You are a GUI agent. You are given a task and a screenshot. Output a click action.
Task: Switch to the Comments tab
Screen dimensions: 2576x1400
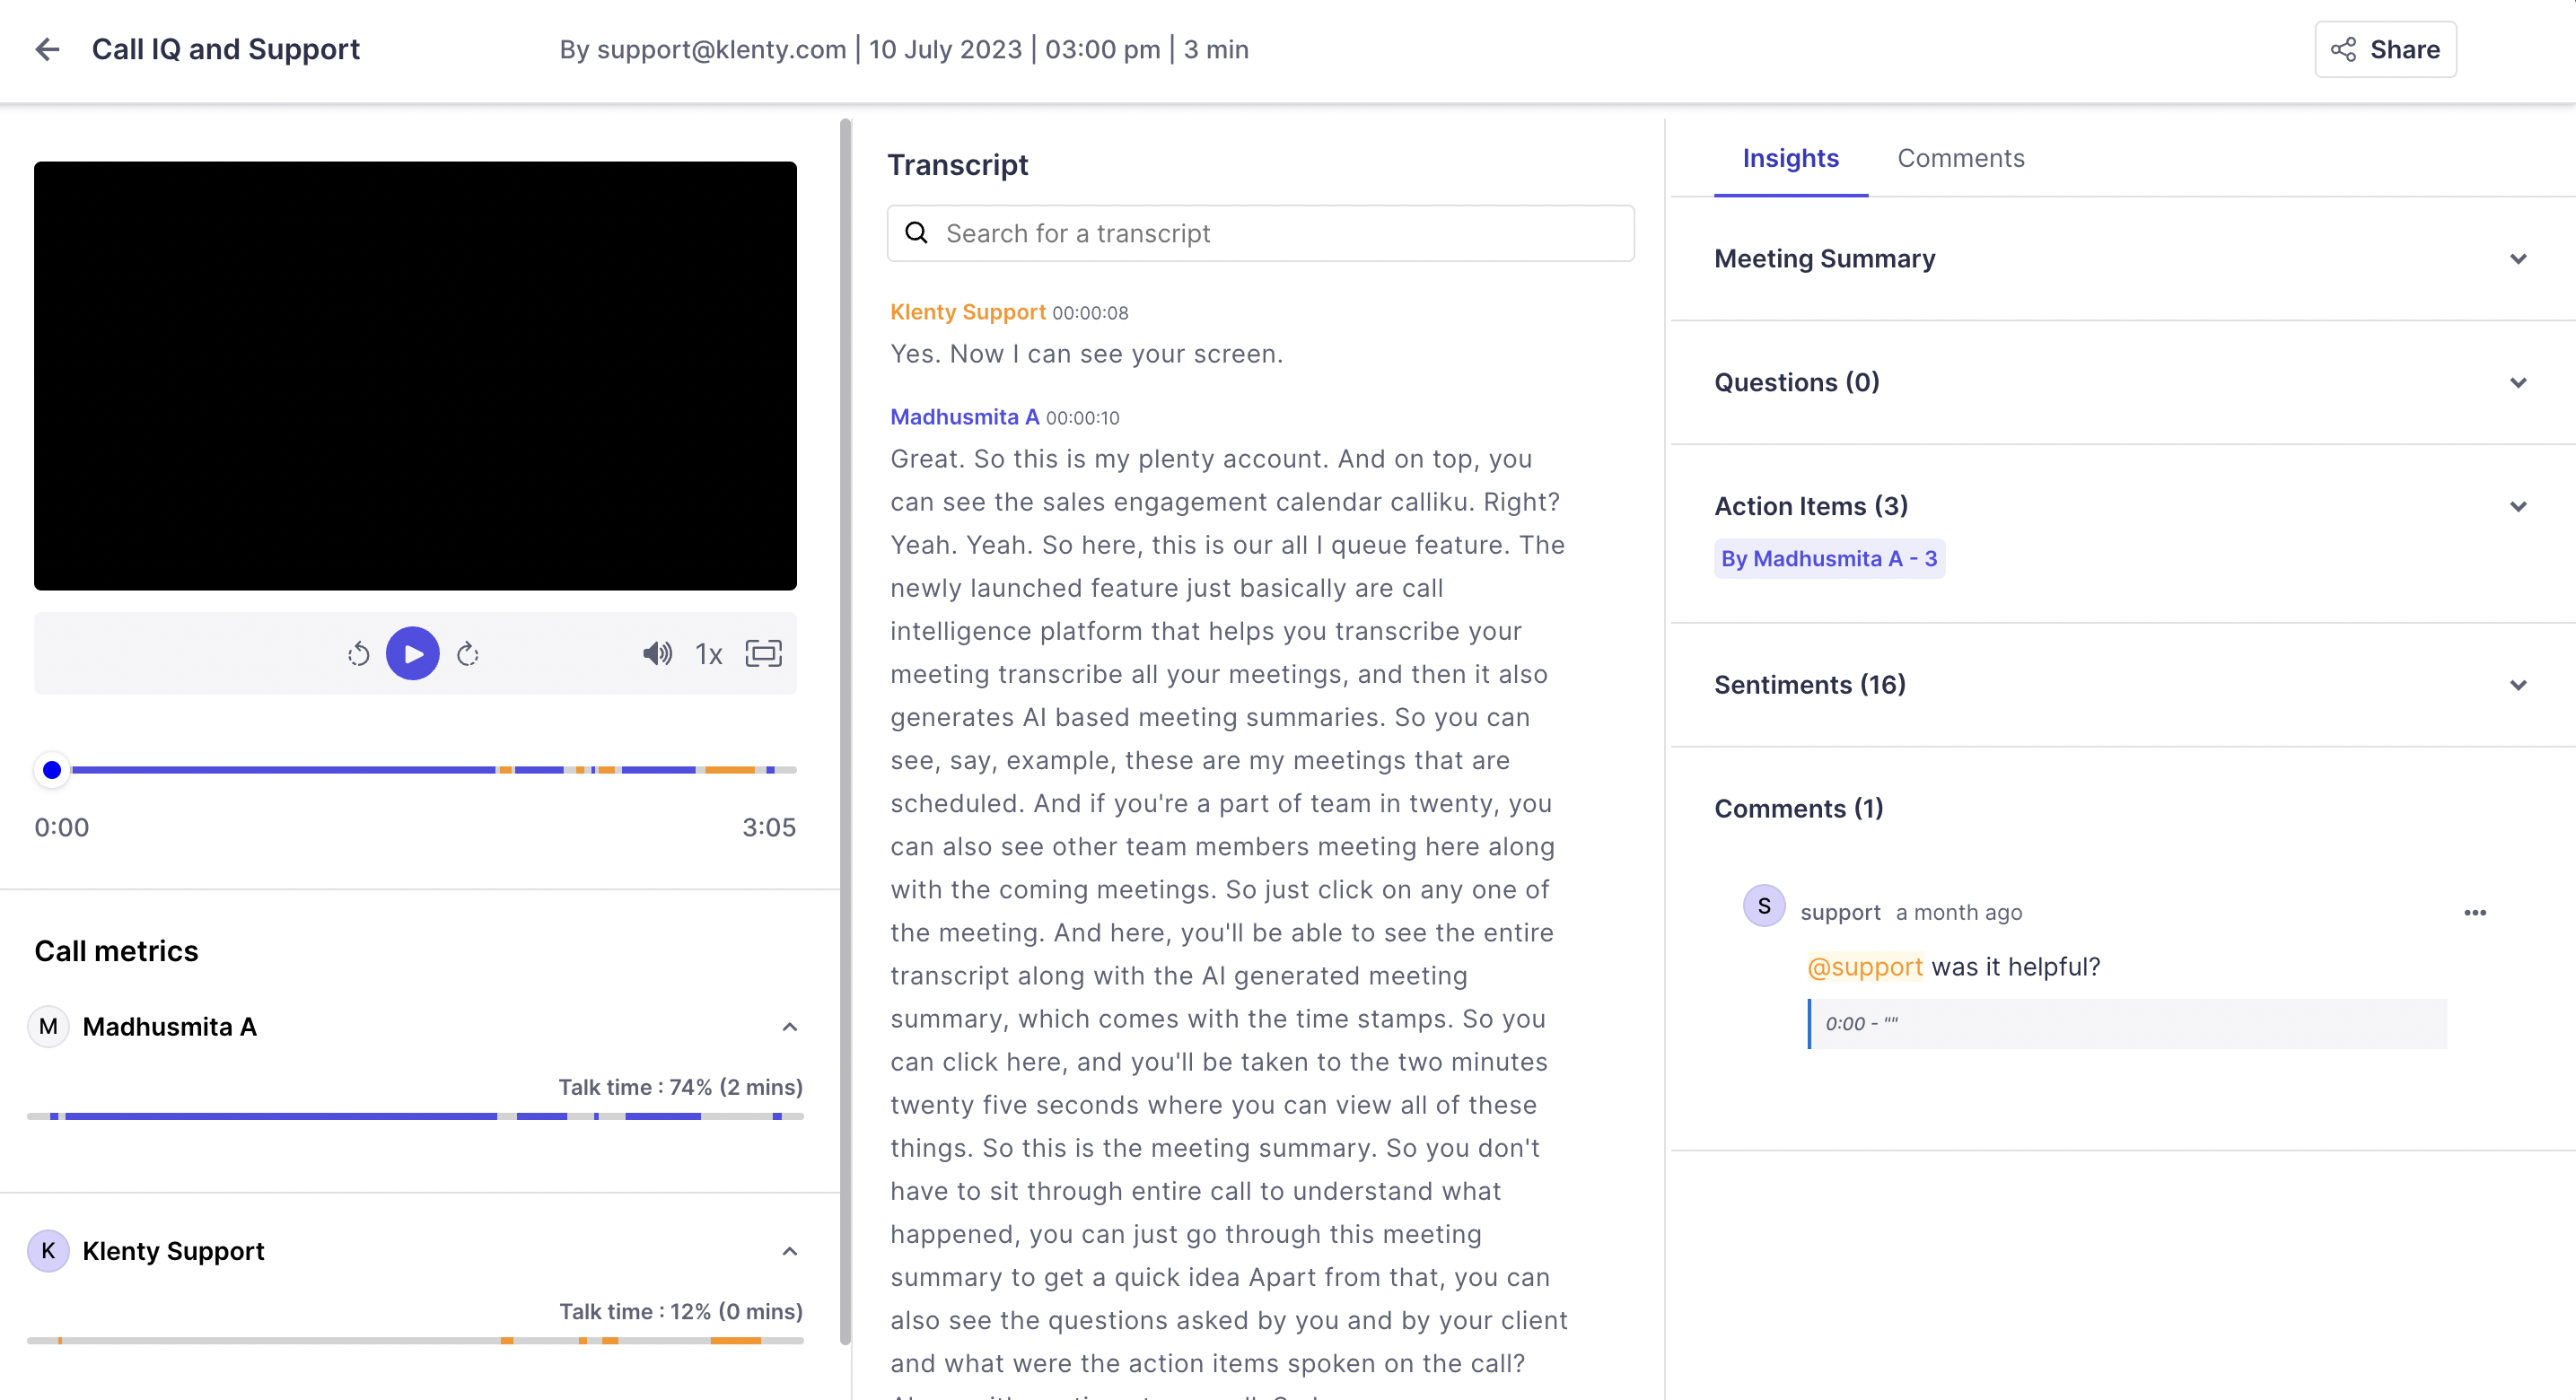click(x=1960, y=158)
